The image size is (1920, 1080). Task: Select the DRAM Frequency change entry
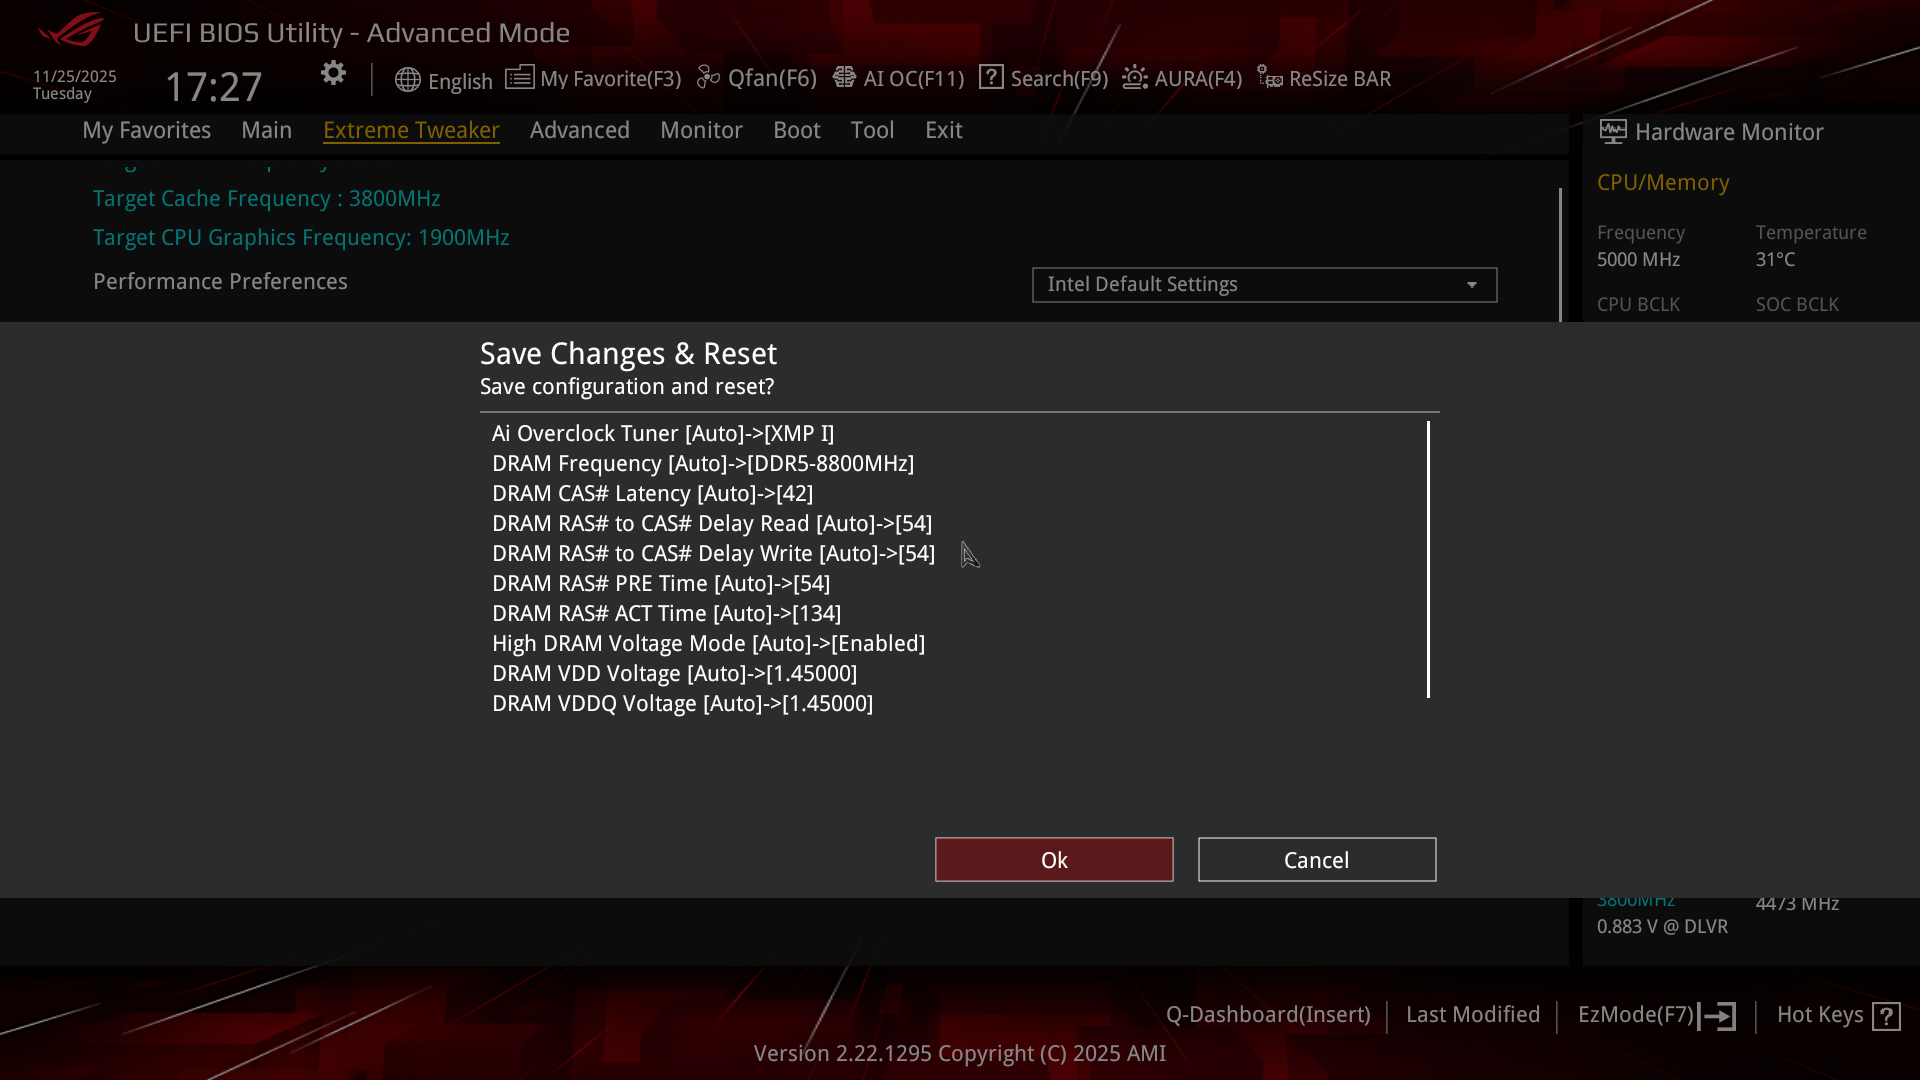point(703,464)
